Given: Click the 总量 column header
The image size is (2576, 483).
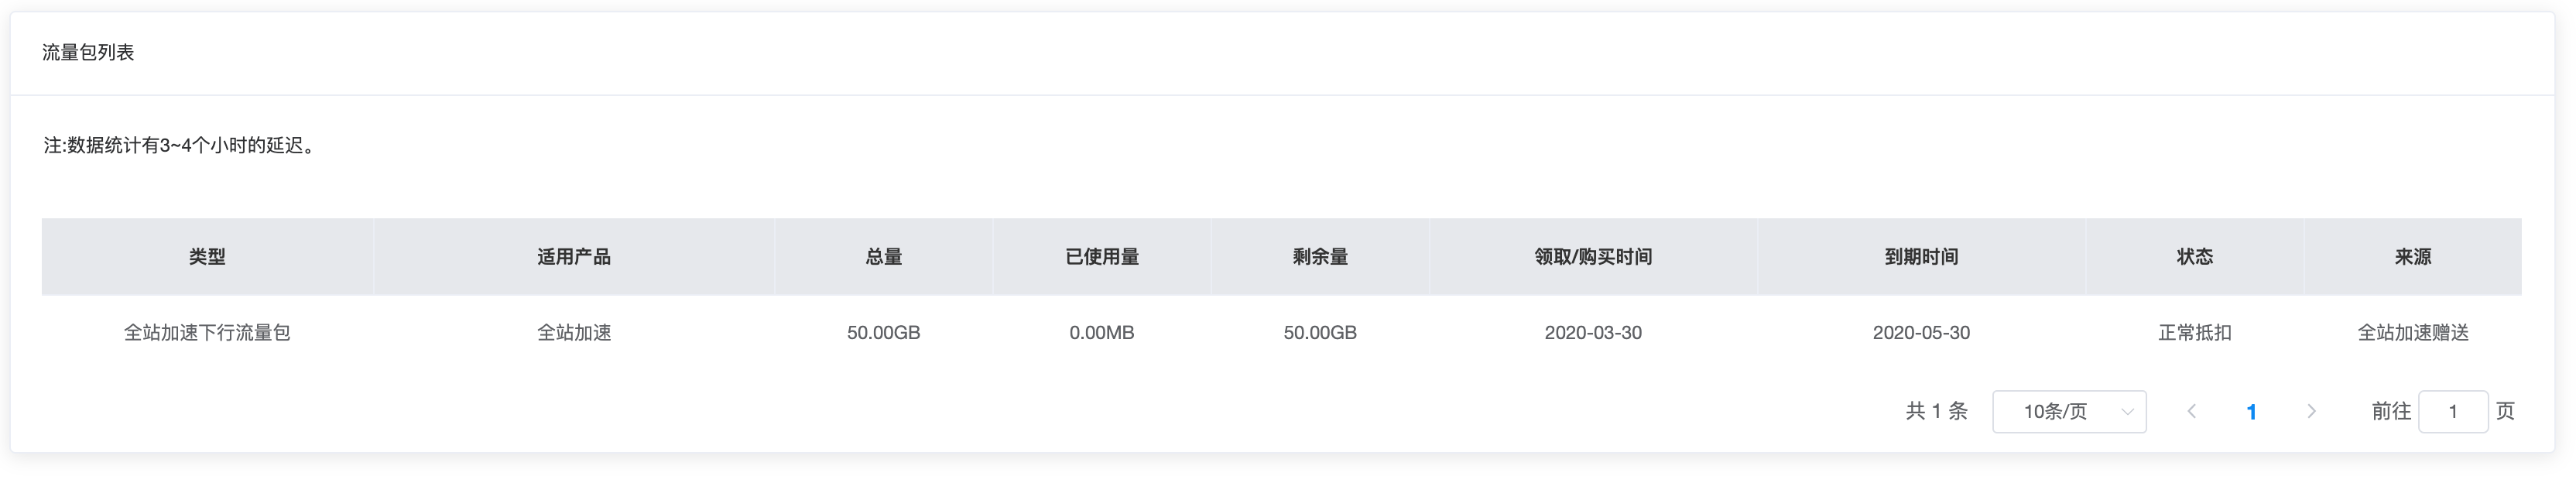Looking at the screenshot, I should coord(884,257).
